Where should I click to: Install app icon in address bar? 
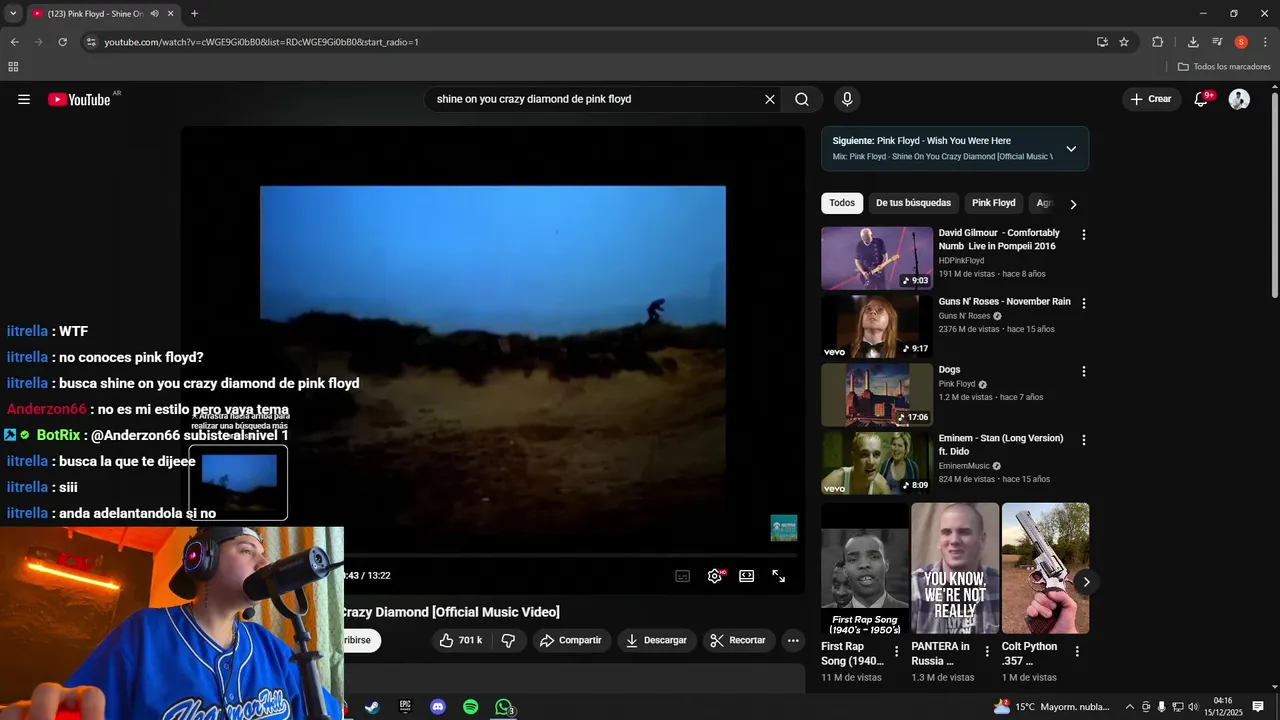pyautogui.click(x=1102, y=42)
